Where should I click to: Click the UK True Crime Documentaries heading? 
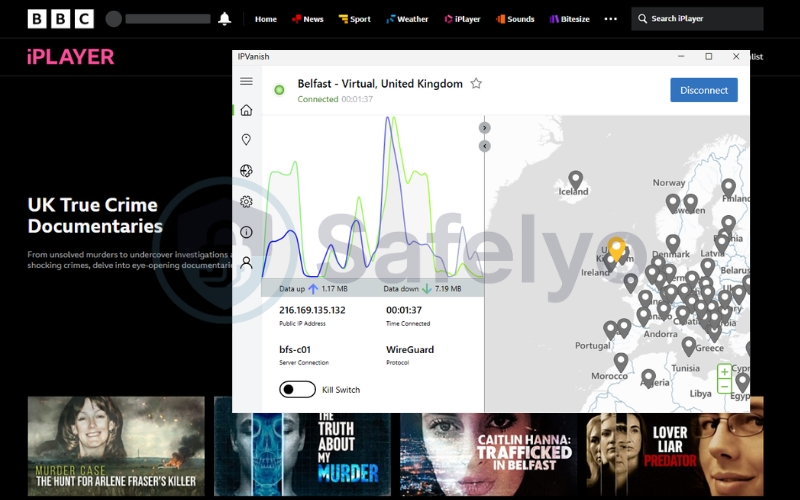pyautogui.click(x=95, y=215)
